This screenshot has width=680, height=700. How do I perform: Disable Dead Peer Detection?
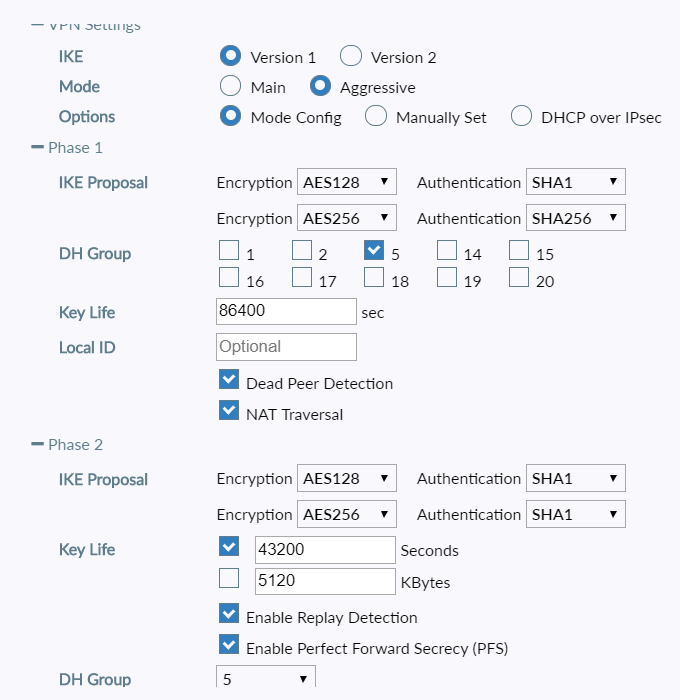(229, 381)
